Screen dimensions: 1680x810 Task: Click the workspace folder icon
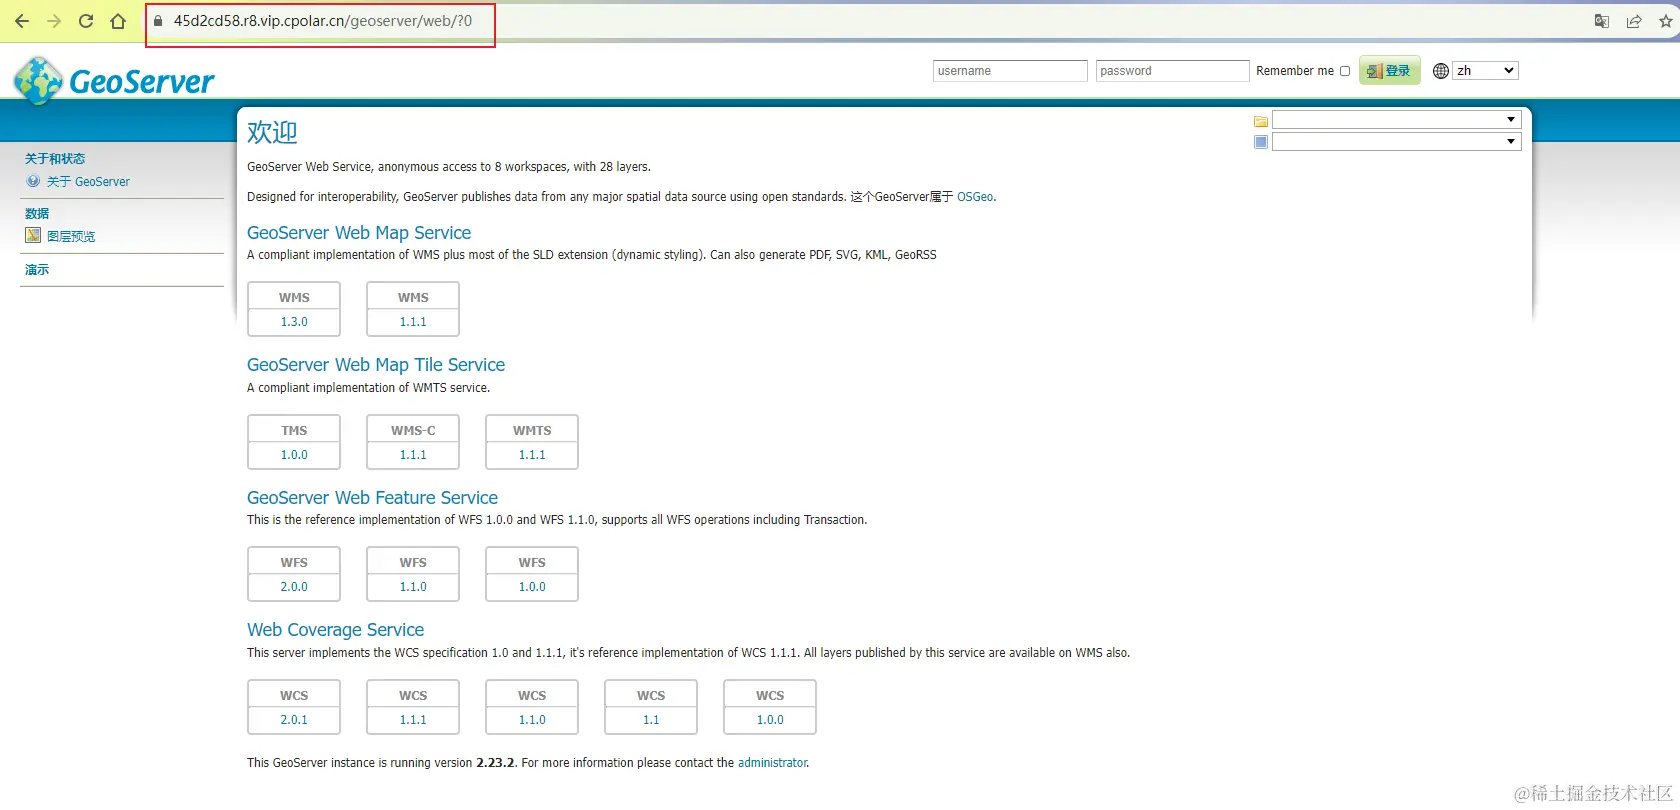(1261, 121)
